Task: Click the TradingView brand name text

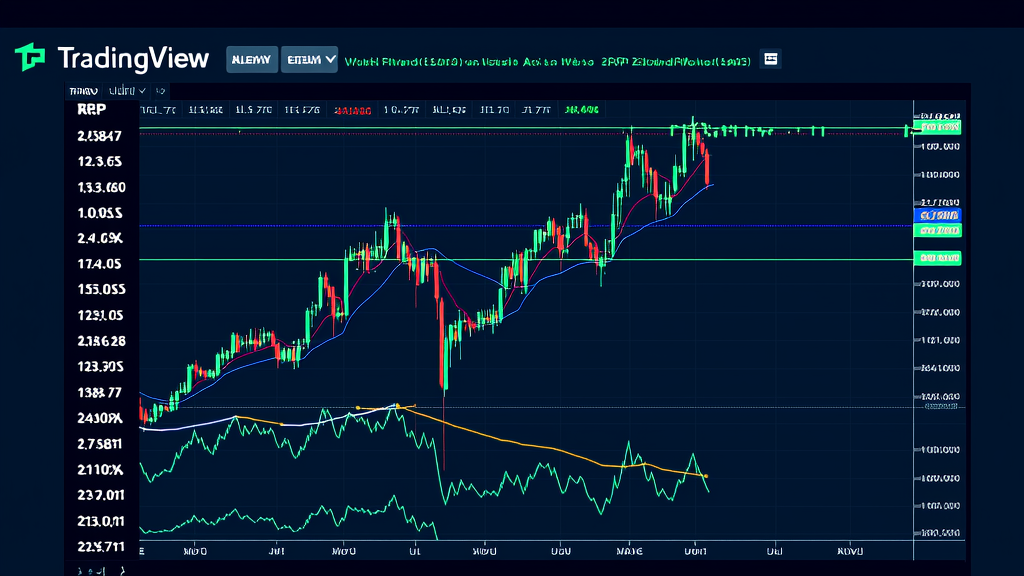Action: click(x=133, y=58)
